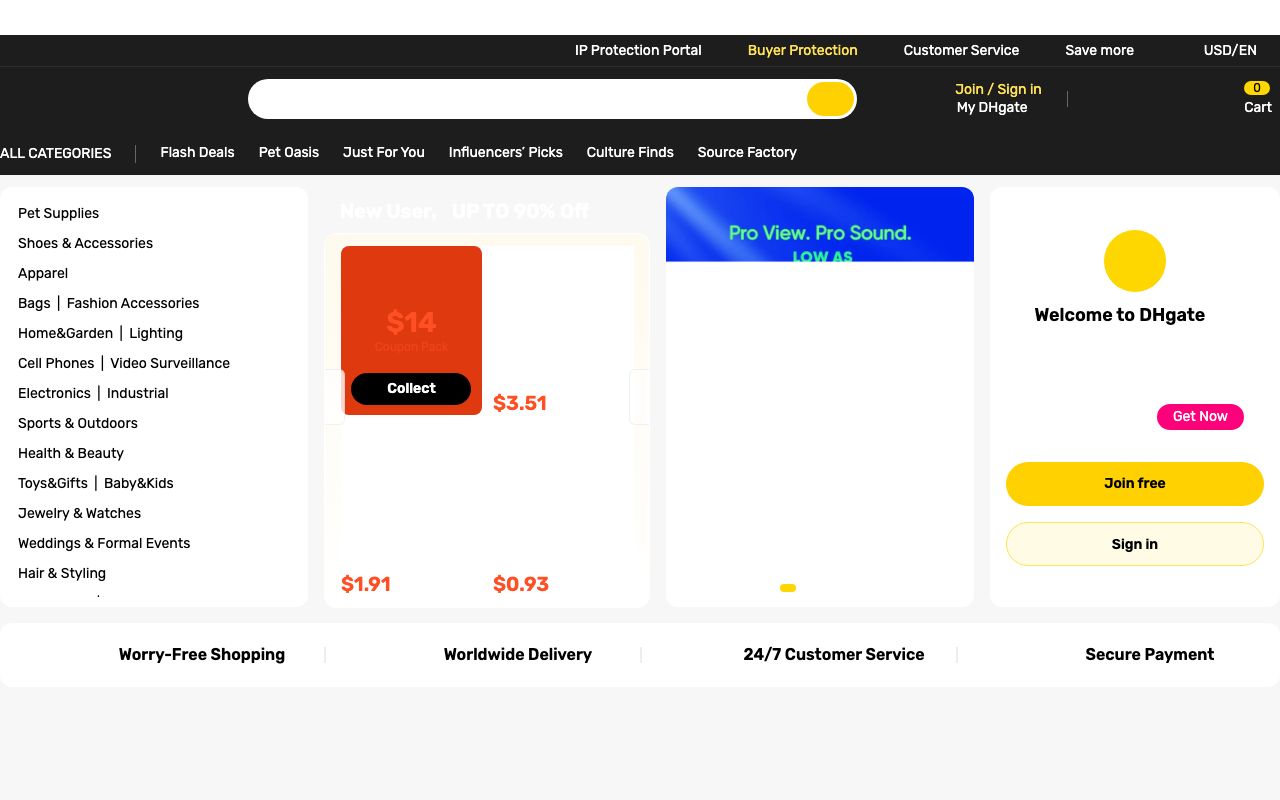Open the Fashion Accessories category

click(133, 303)
